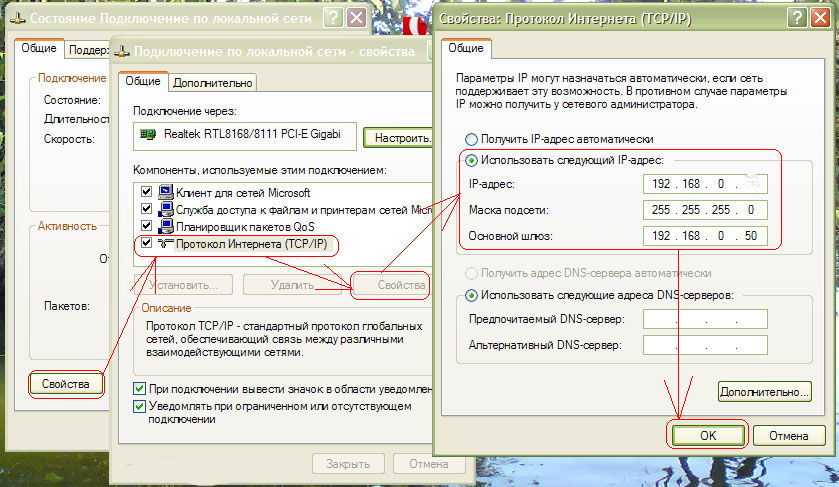Click the Протокол Интернета (TCP/IP) icon
The height and width of the screenshot is (487, 839).
[x=166, y=243]
